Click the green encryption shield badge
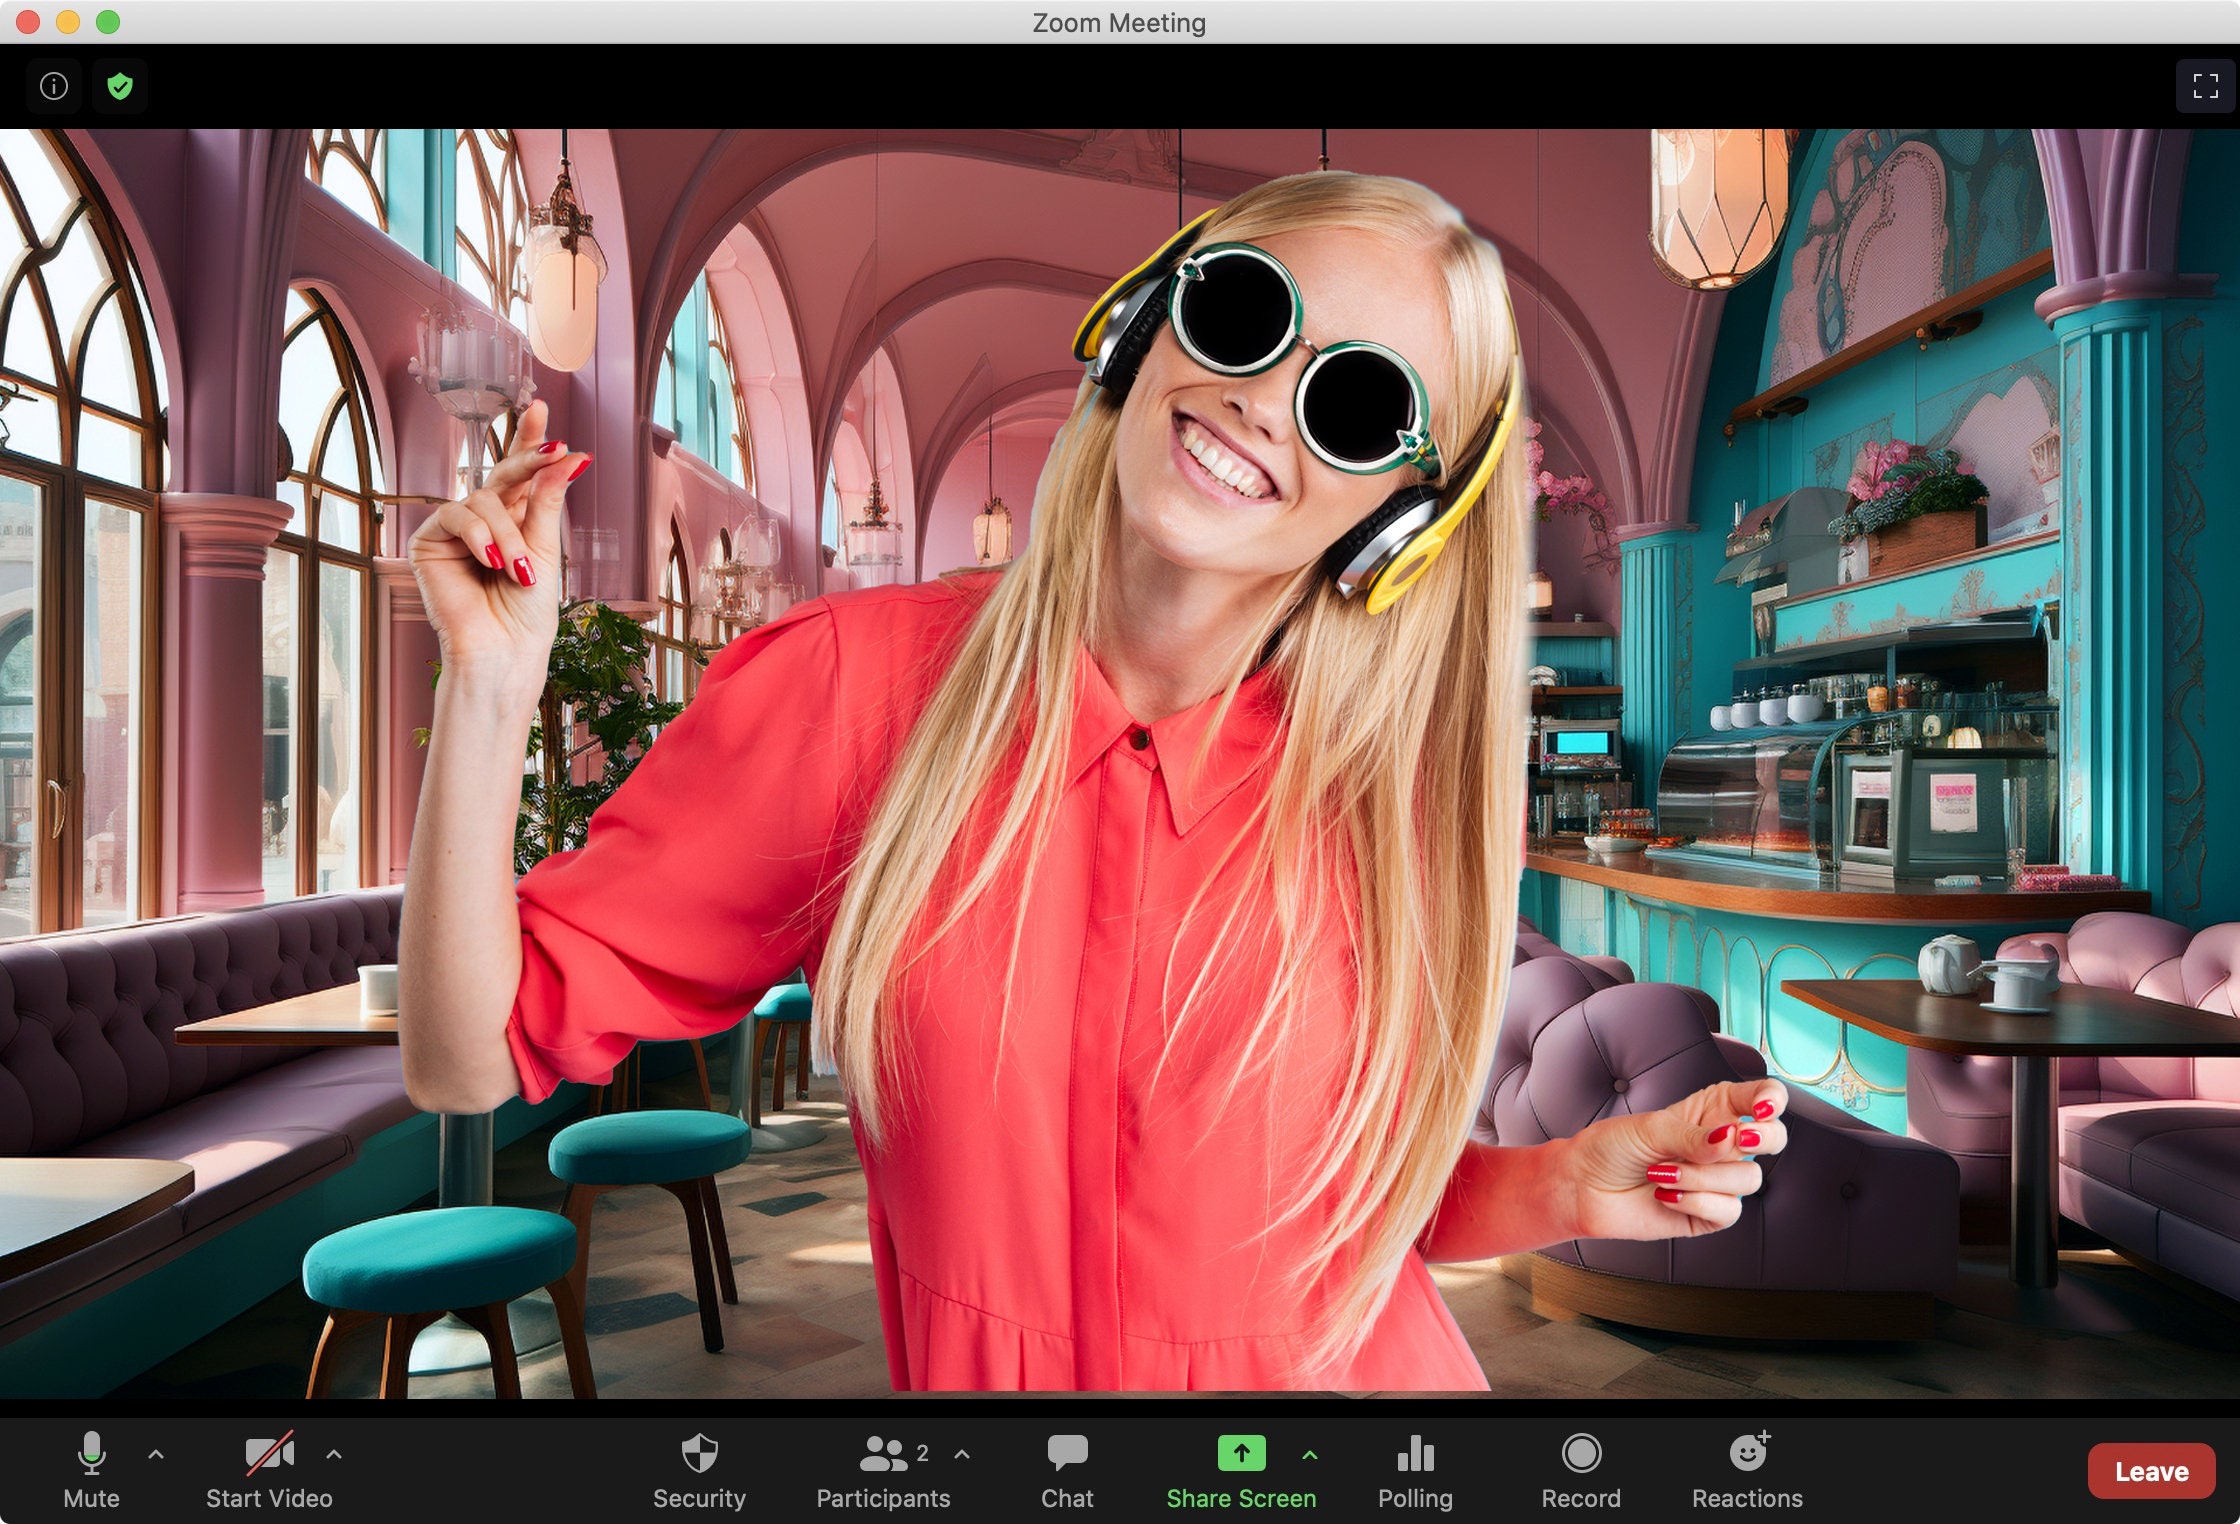 coord(120,86)
